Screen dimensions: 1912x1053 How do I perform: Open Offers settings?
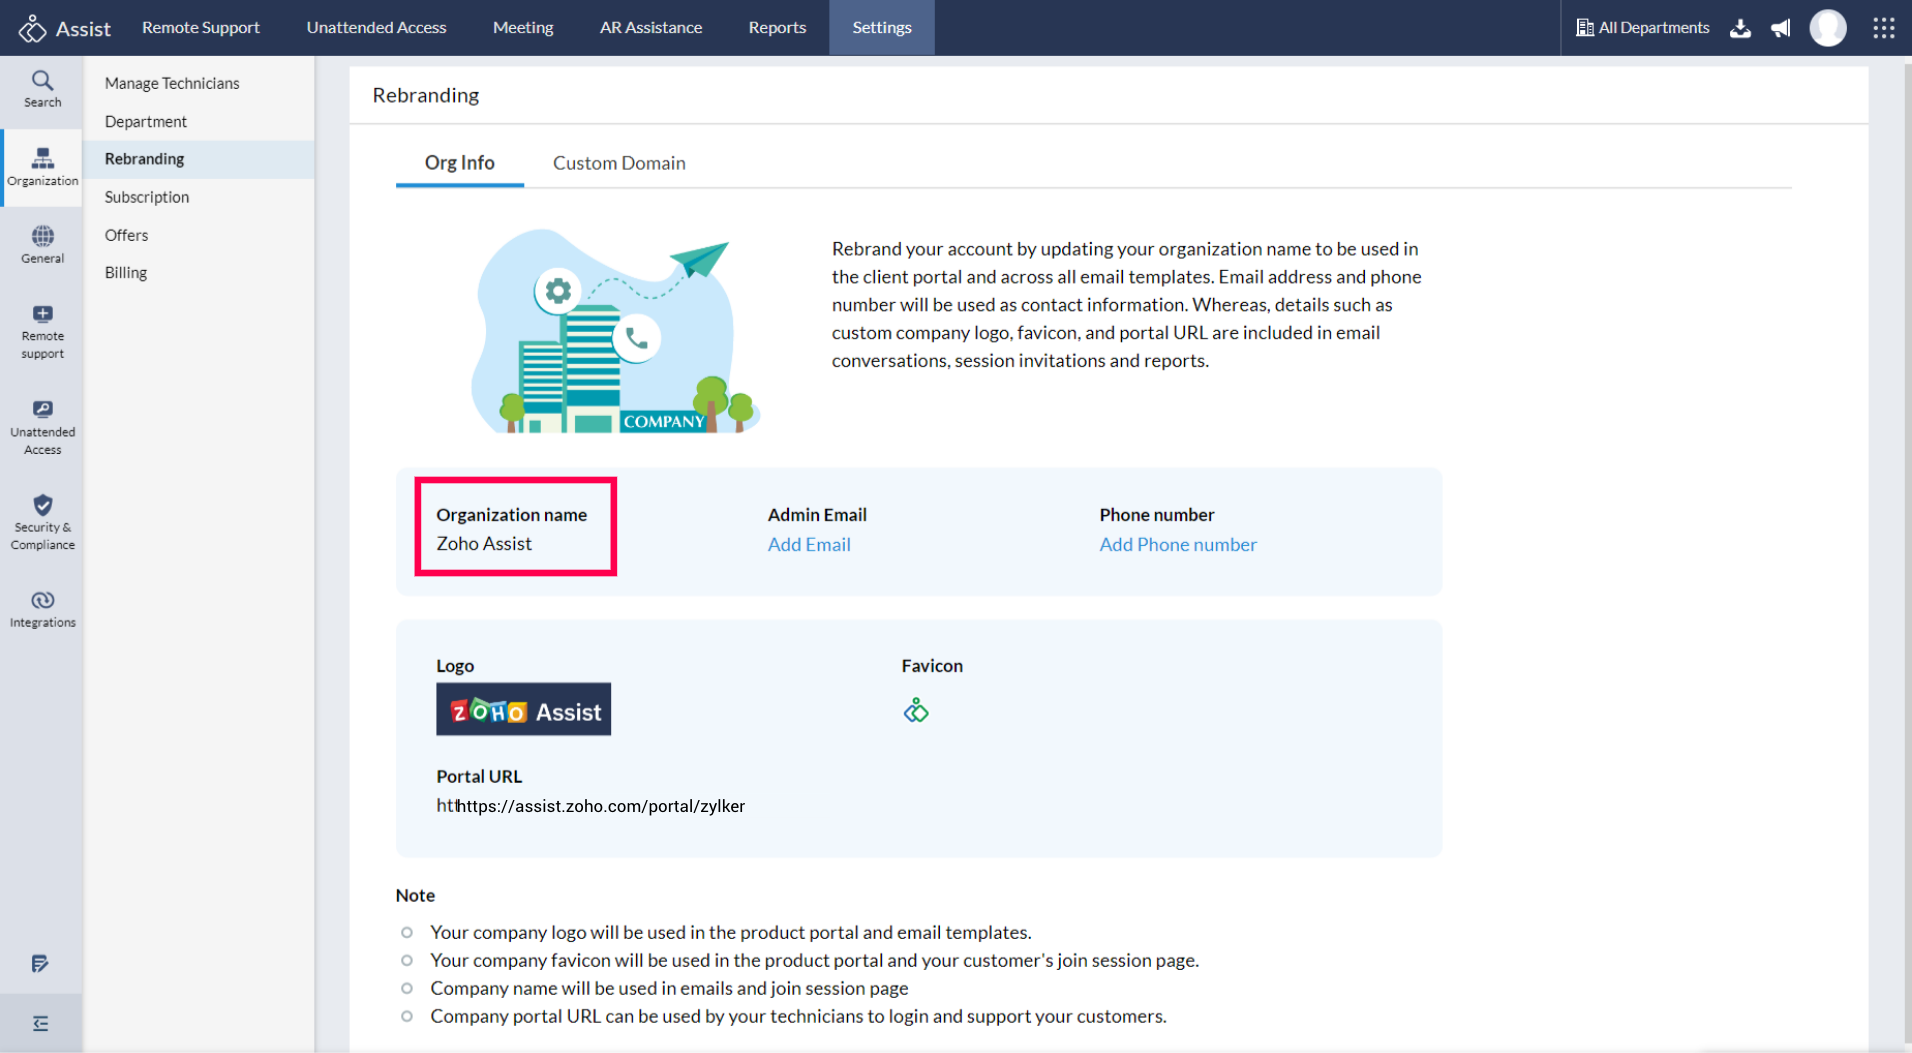click(126, 235)
